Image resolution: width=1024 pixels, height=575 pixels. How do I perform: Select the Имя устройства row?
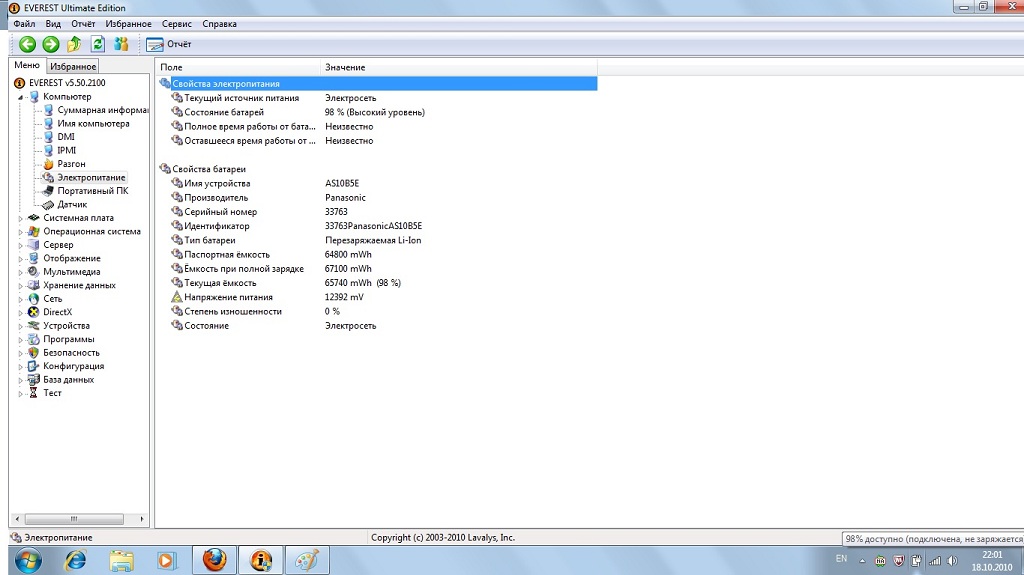point(377,184)
